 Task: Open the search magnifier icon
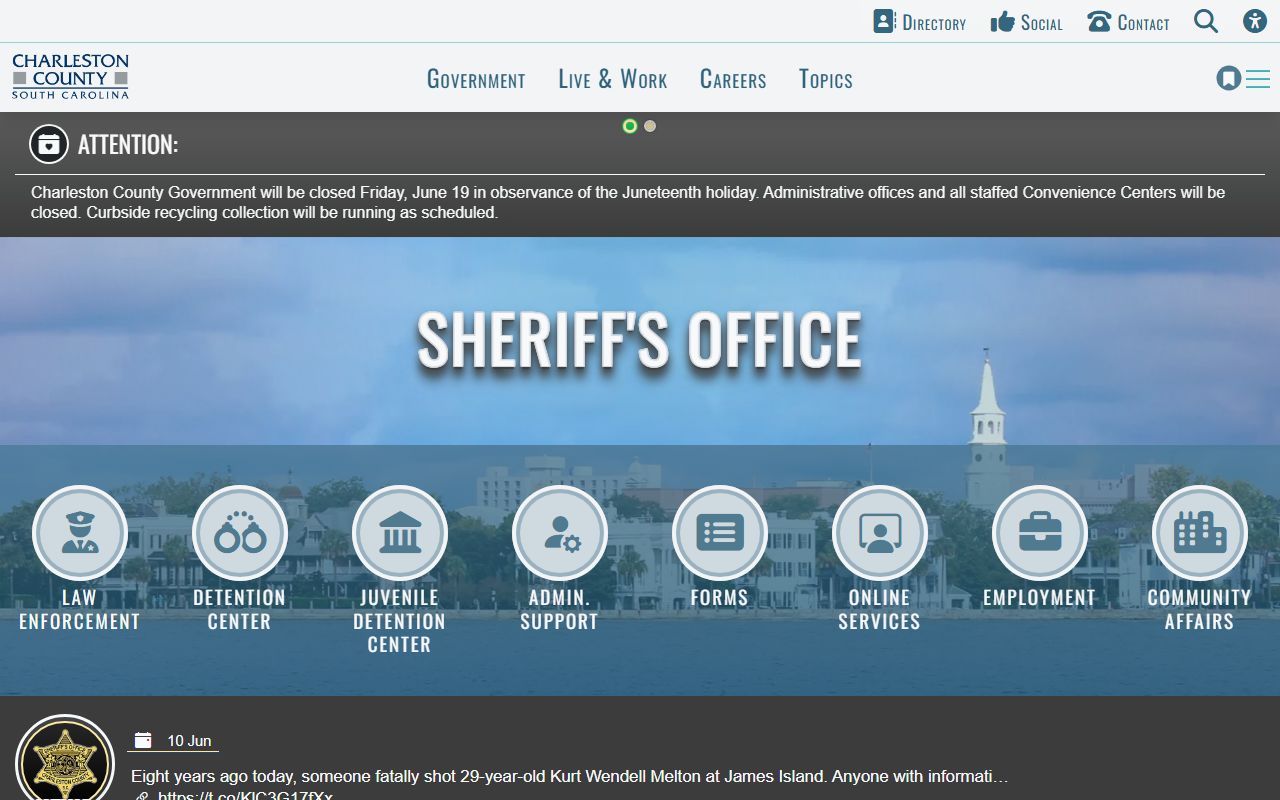[1206, 21]
